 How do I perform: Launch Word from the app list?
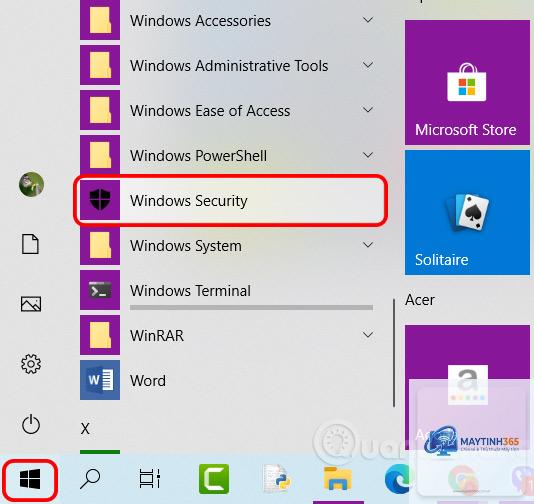(x=226, y=380)
